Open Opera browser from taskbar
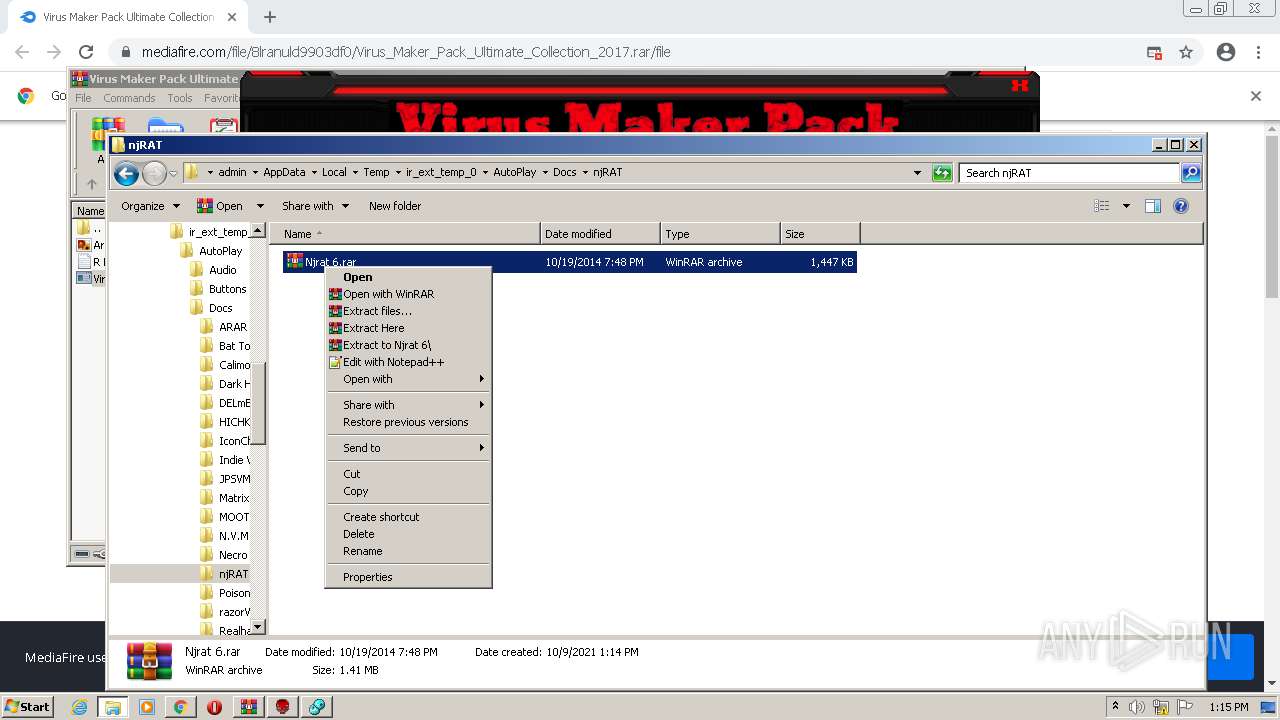The image size is (1280, 720). [x=214, y=707]
